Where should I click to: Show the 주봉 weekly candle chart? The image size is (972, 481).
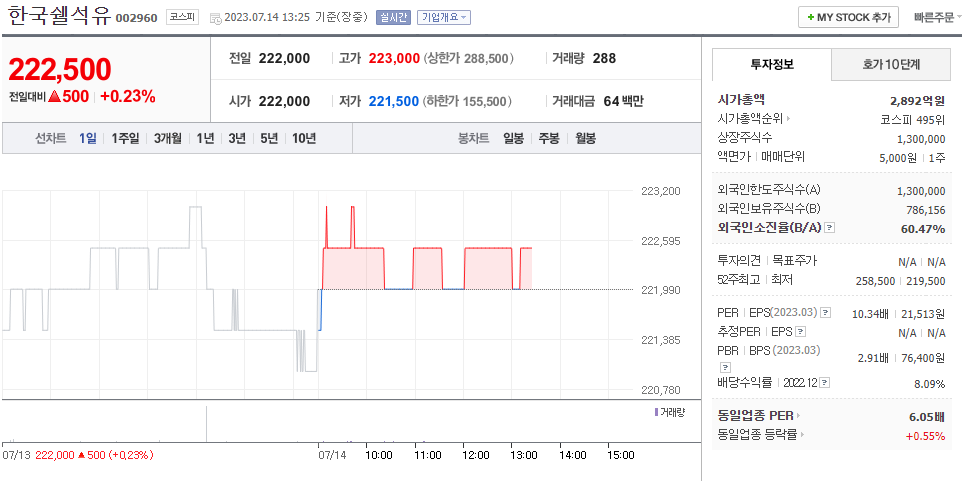point(549,138)
